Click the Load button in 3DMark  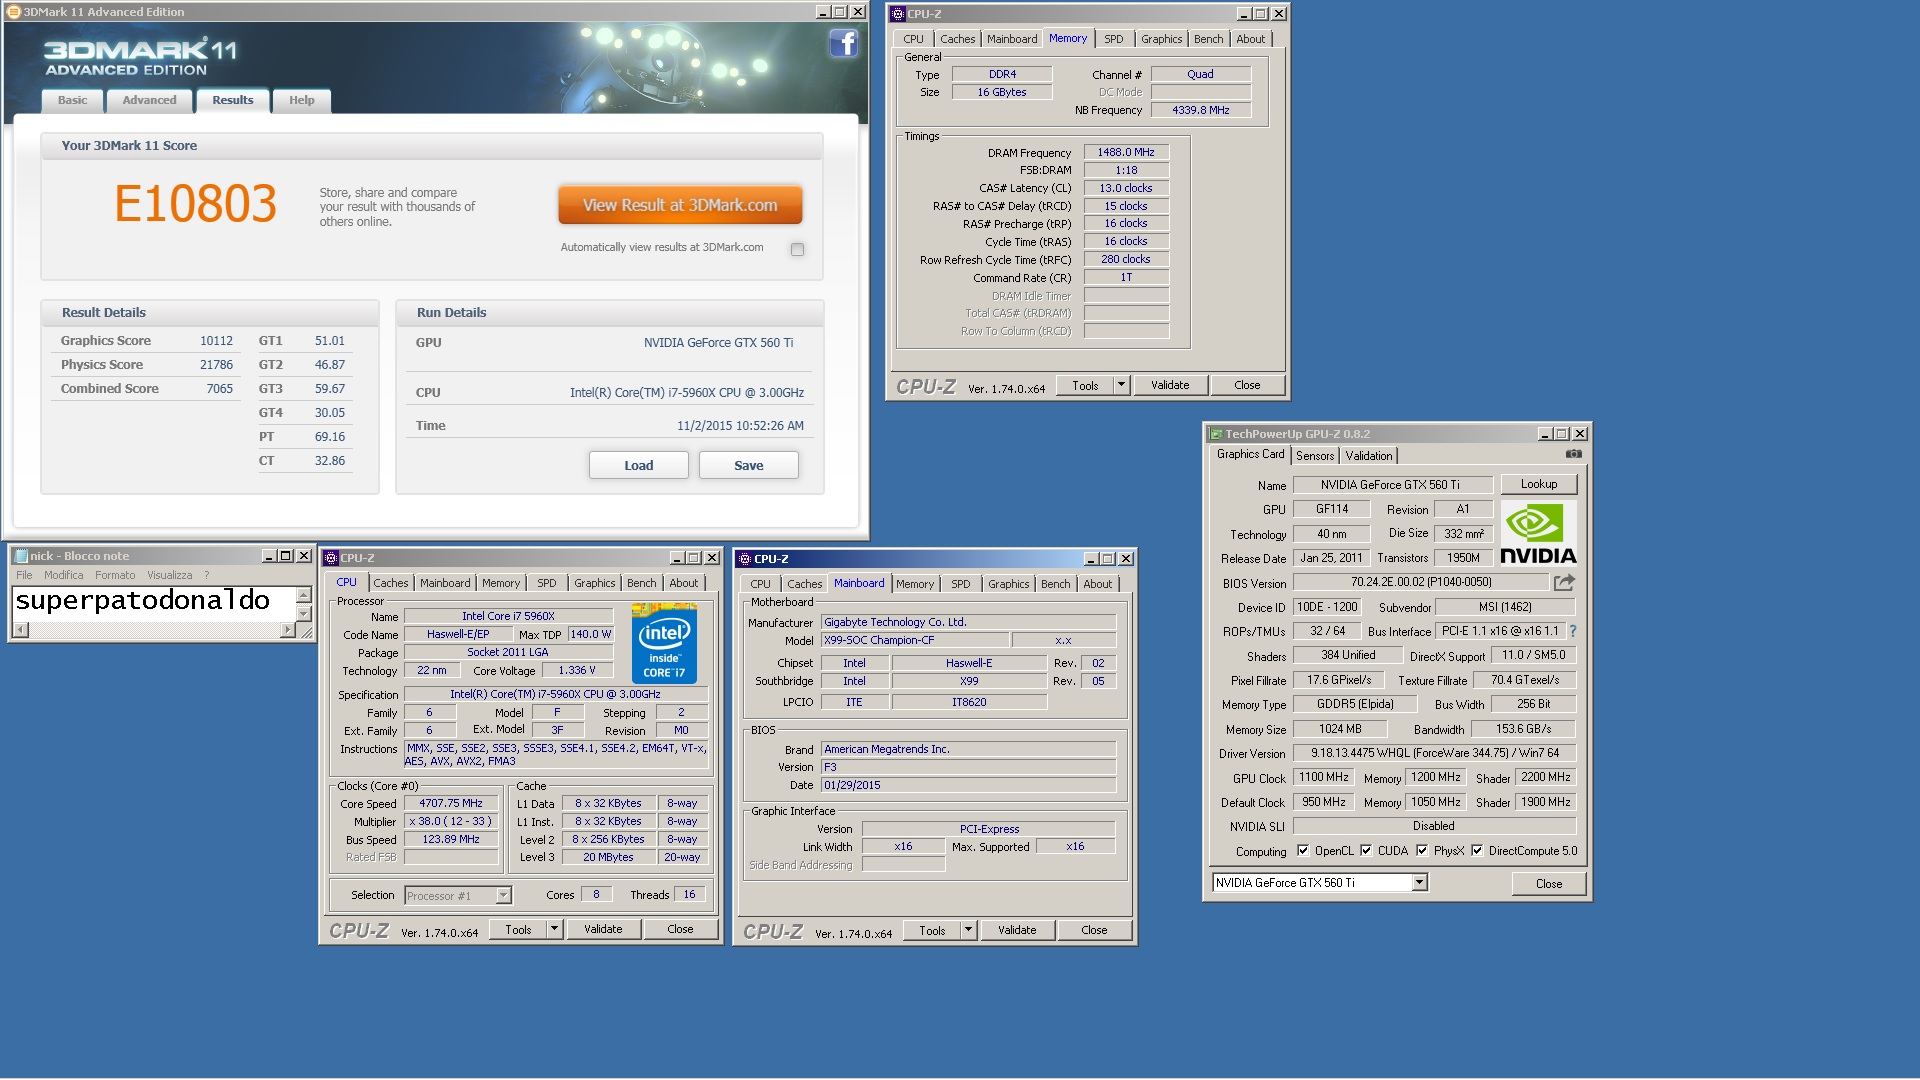638,465
